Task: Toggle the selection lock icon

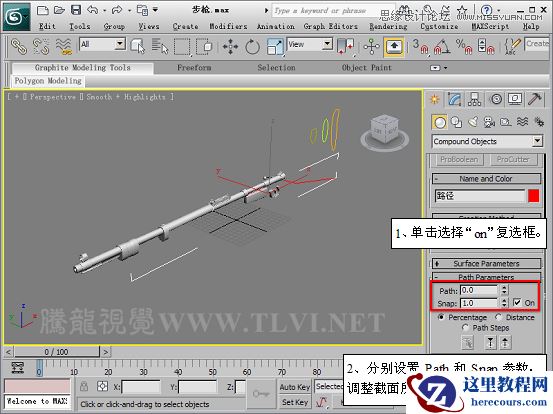Action: tap(84, 386)
